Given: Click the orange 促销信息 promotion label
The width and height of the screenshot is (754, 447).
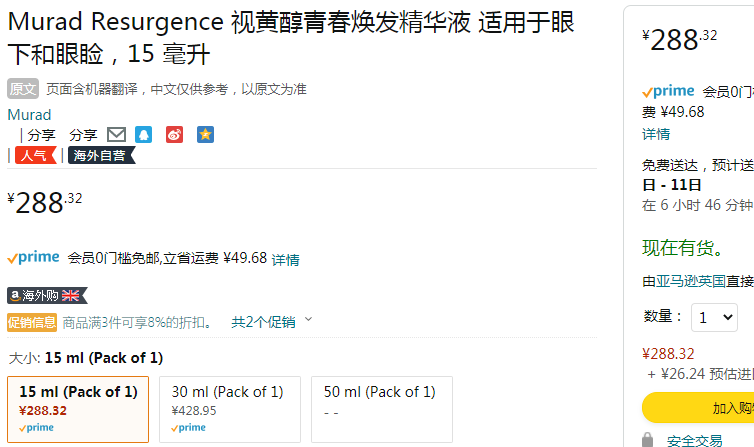Looking at the screenshot, I should (32, 322).
